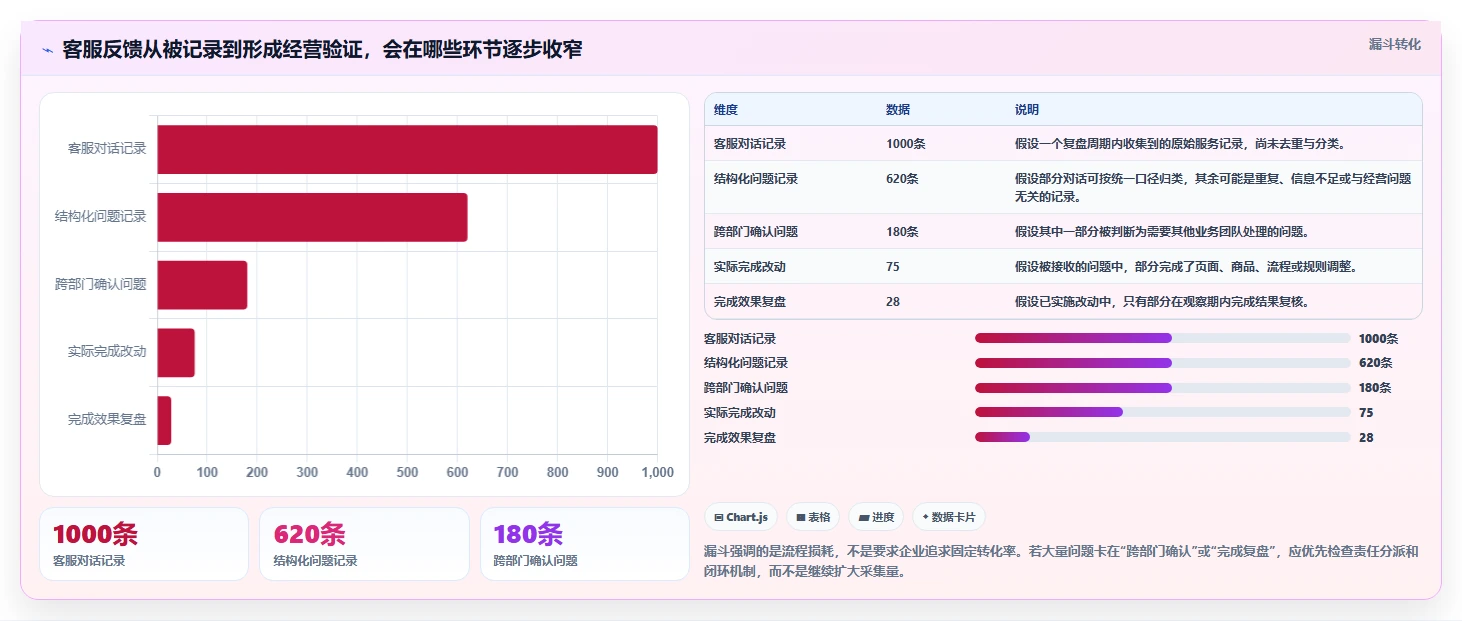Click the 结构化问题记录 chart bar
Image resolution: width=1462 pixels, height=621 pixels.
[312, 217]
